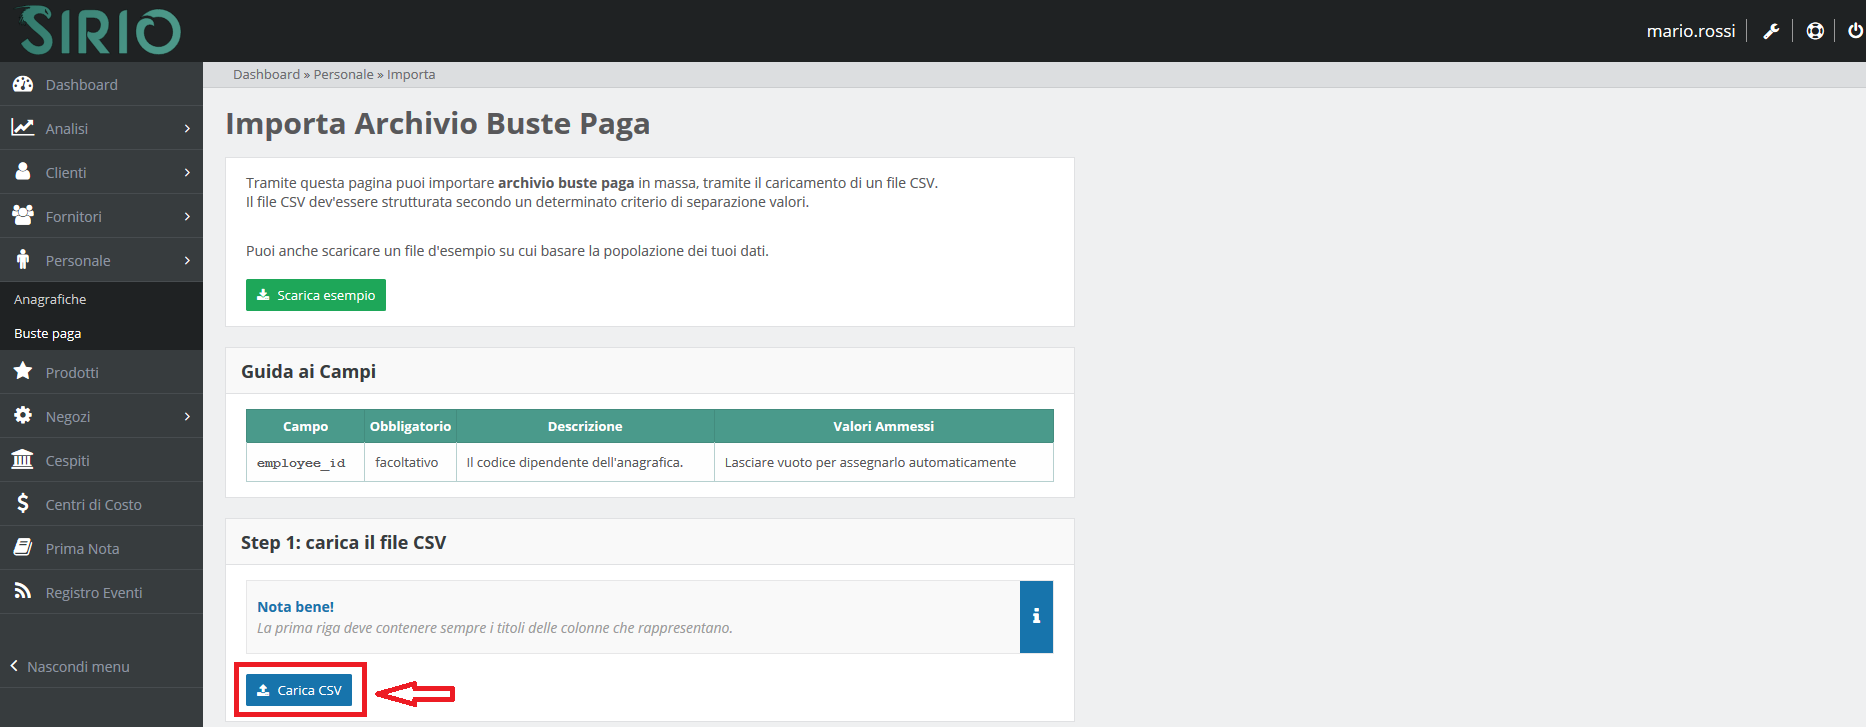Click the wrench settings icon in header
Viewport: 1866px width, 727px height.
(x=1771, y=31)
